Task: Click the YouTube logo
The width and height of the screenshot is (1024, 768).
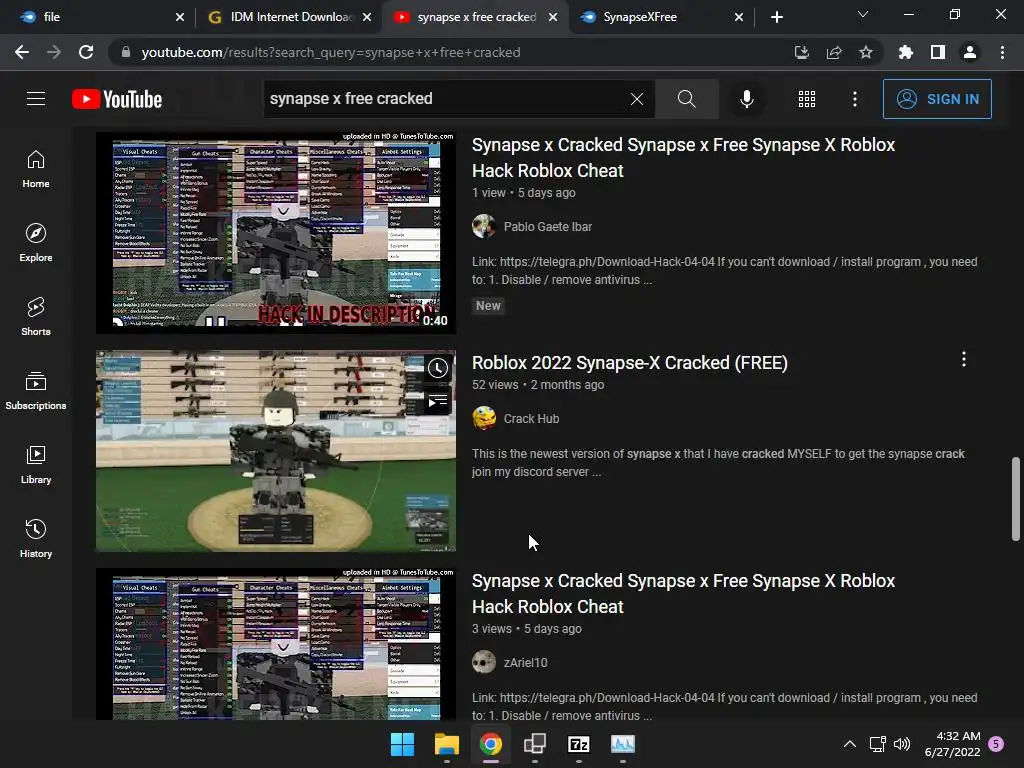Action: 117,99
